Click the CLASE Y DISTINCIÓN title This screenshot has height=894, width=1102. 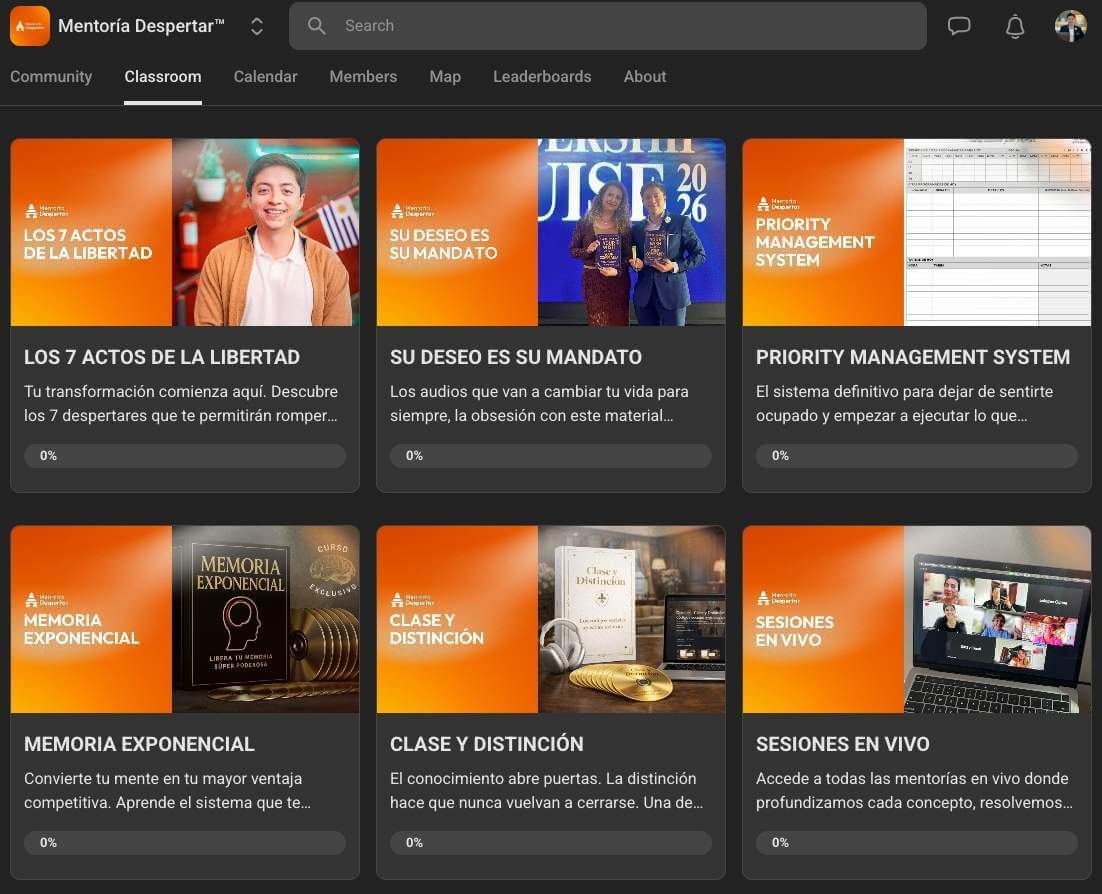[486, 744]
